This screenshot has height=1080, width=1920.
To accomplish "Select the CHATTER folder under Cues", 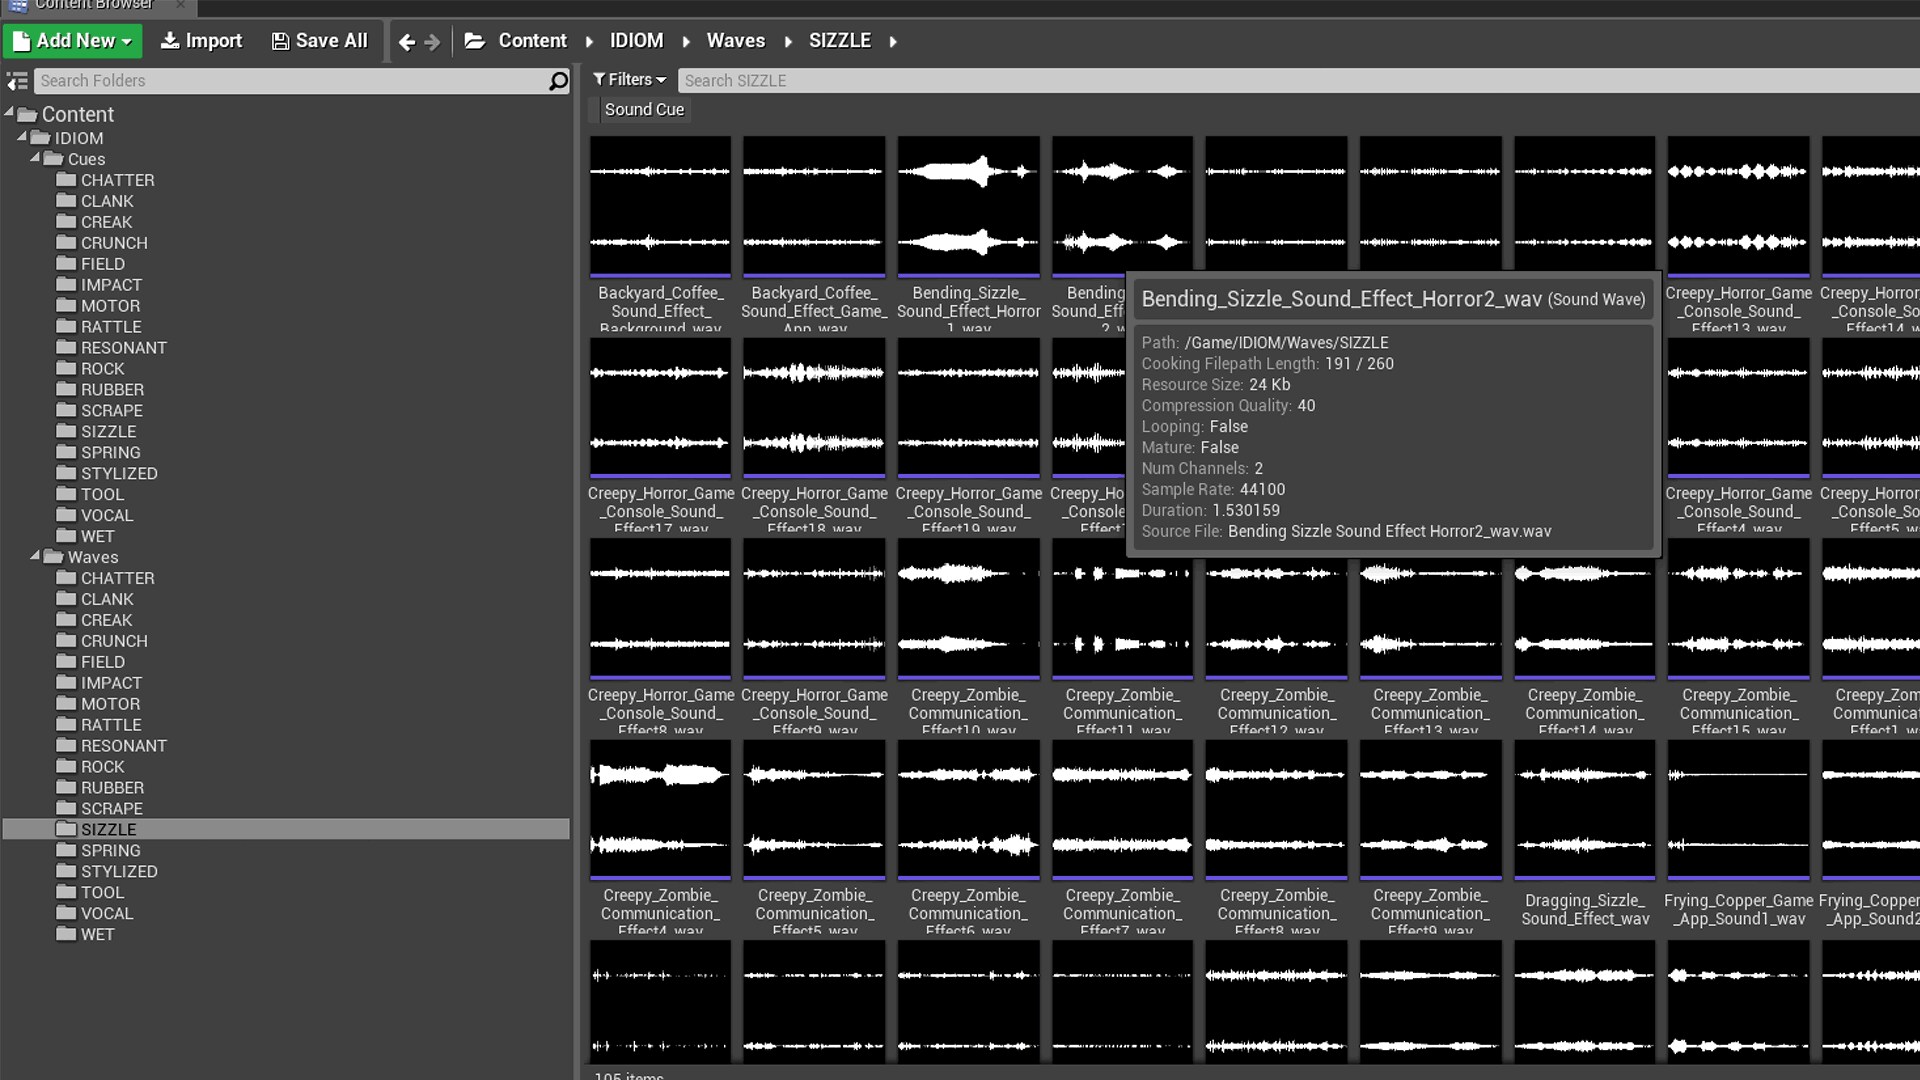I will click(117, 180).
